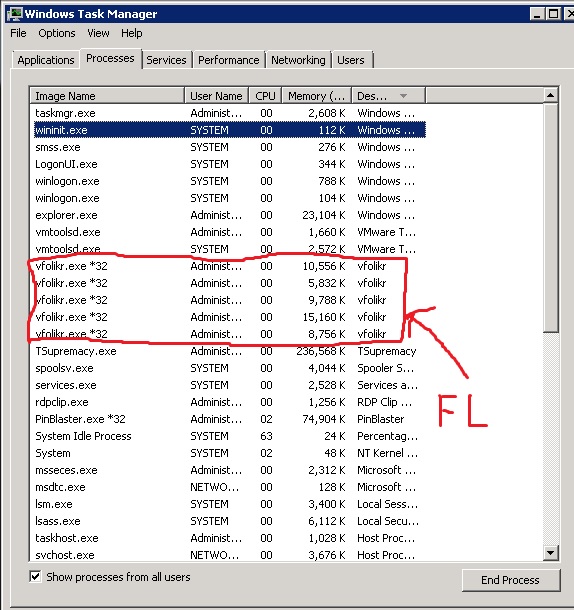The height and width of the screenshot is (610, 574).
Task: Select the taskmgr.exe process
Action: tap(228, 113)
